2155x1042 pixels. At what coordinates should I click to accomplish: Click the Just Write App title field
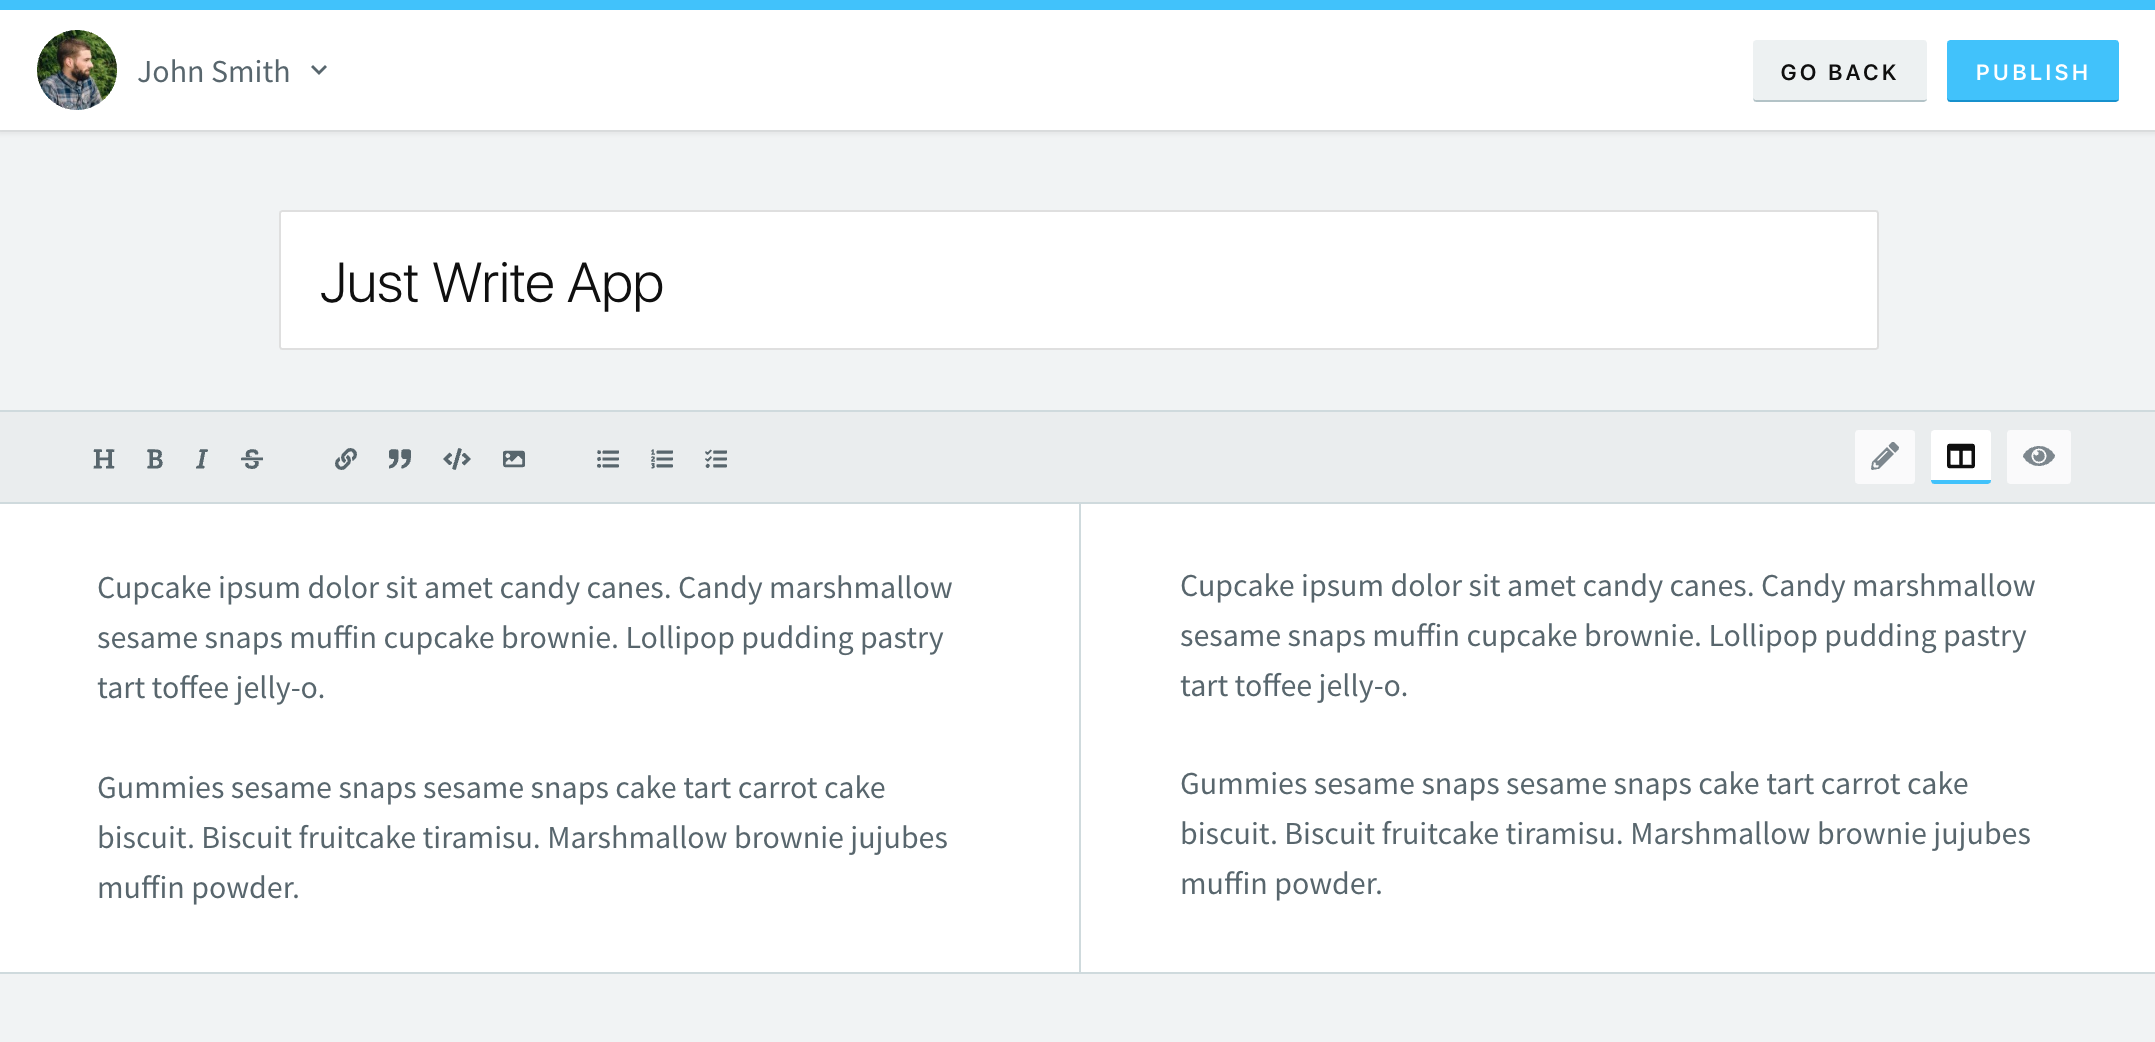point(1078,281)
